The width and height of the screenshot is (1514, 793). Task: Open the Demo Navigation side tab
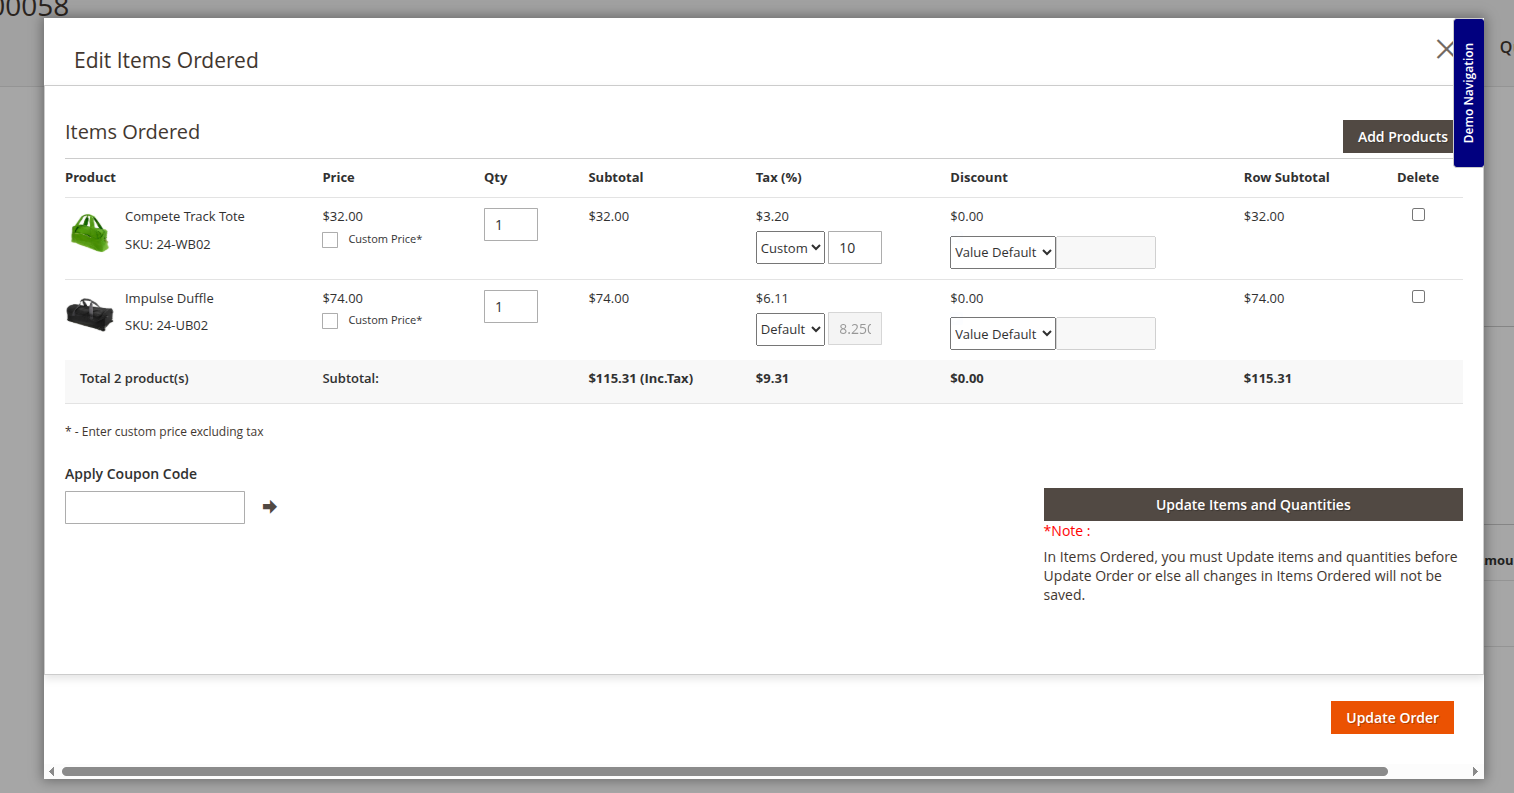coord(1468,93)
